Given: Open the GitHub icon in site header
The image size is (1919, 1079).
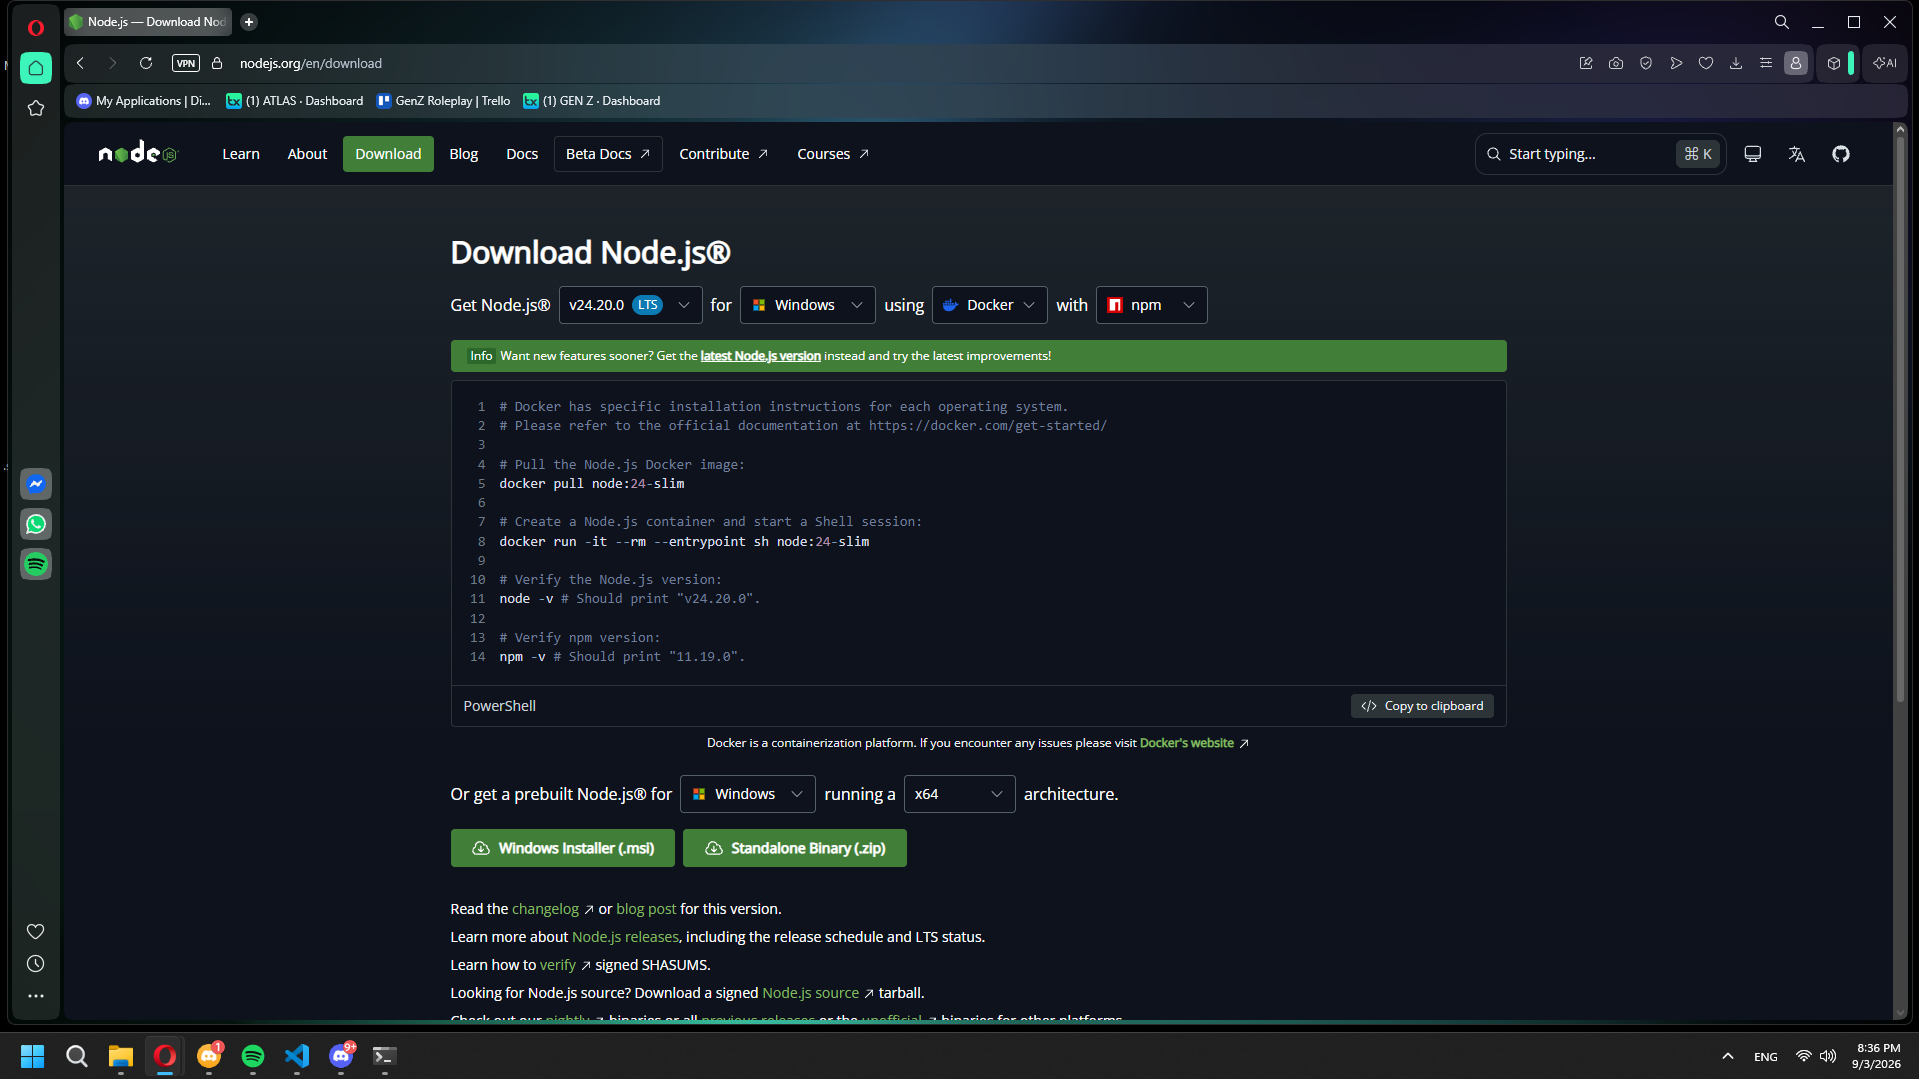Looking at the screenshot, I should (1840, 154).
